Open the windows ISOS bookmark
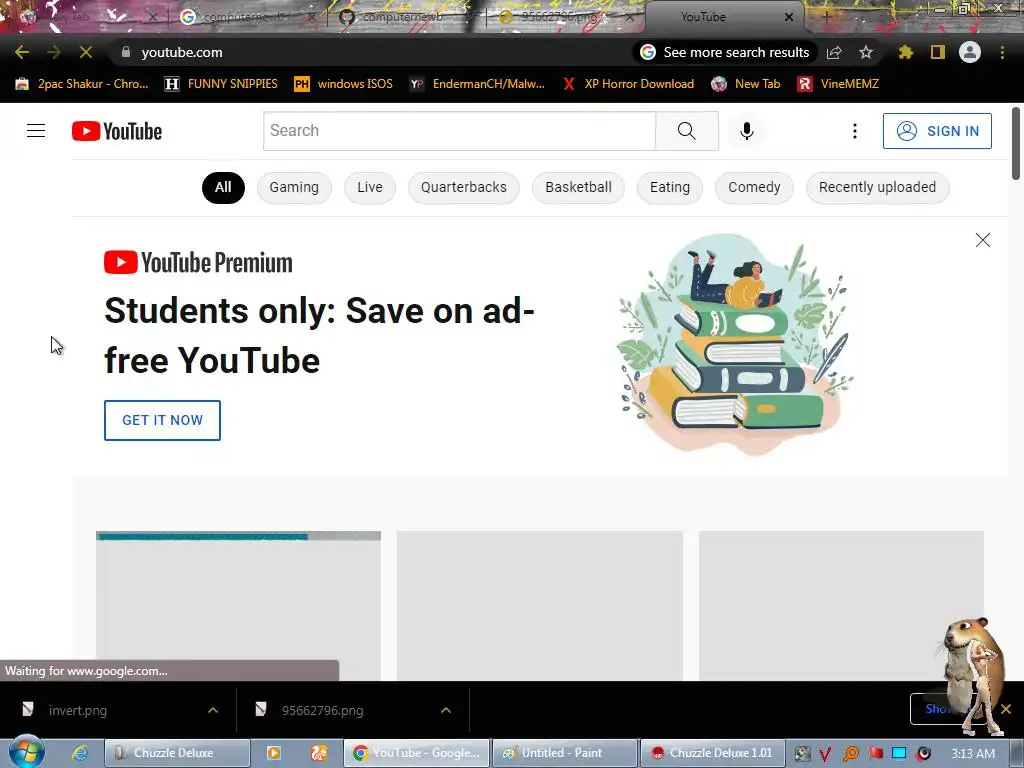The height and width of the screenshot is (768, 1024). pos(344,84)
